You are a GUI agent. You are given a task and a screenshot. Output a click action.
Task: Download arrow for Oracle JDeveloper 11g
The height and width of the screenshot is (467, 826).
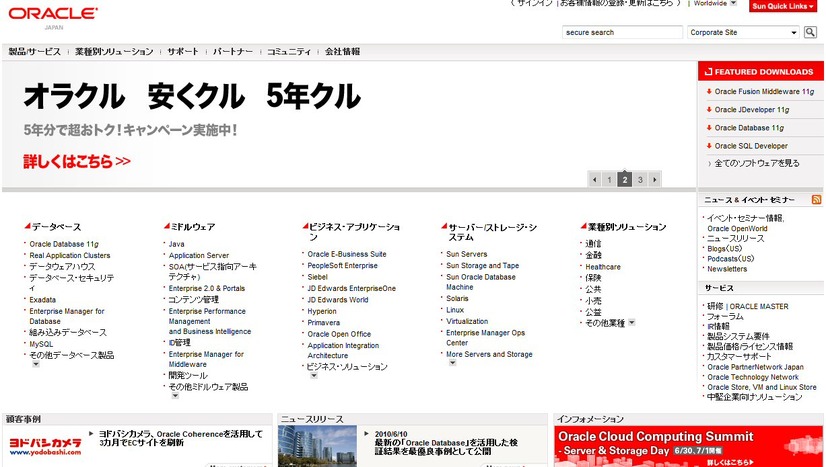pos(709,110)
